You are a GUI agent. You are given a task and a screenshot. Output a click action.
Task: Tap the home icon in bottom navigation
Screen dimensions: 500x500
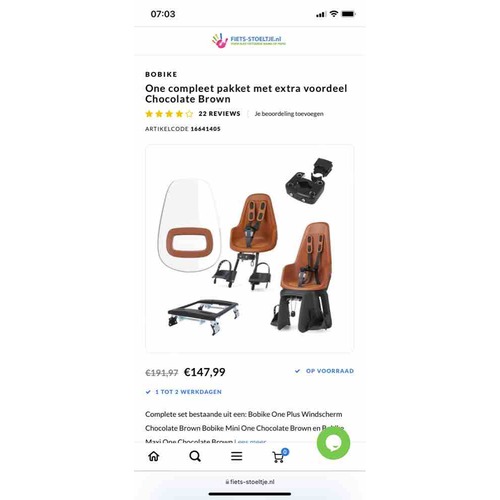(154, 456)
